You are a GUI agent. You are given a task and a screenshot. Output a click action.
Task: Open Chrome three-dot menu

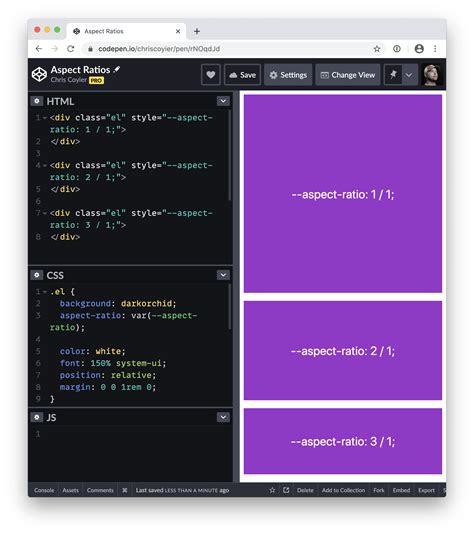[435, 49]
